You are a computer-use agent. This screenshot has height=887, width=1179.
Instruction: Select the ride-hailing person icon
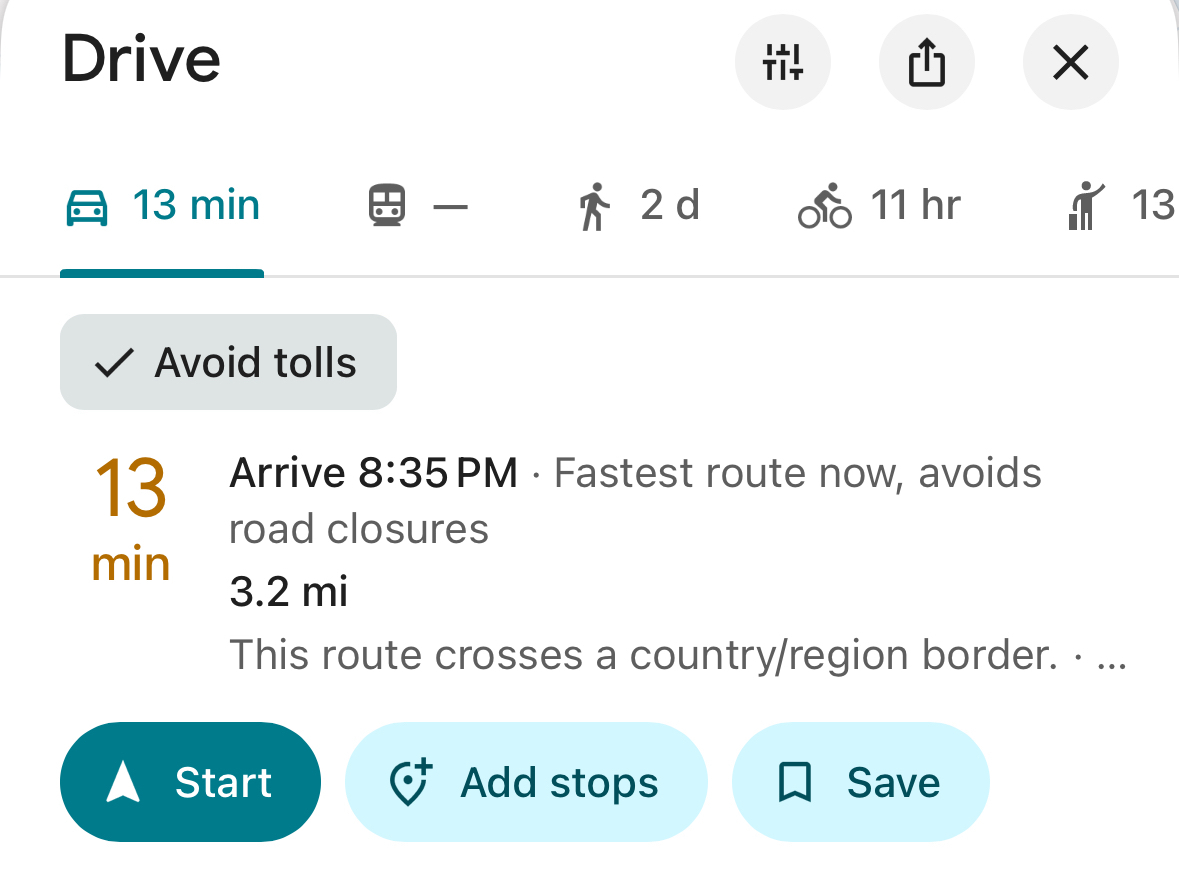point(1085,208)
